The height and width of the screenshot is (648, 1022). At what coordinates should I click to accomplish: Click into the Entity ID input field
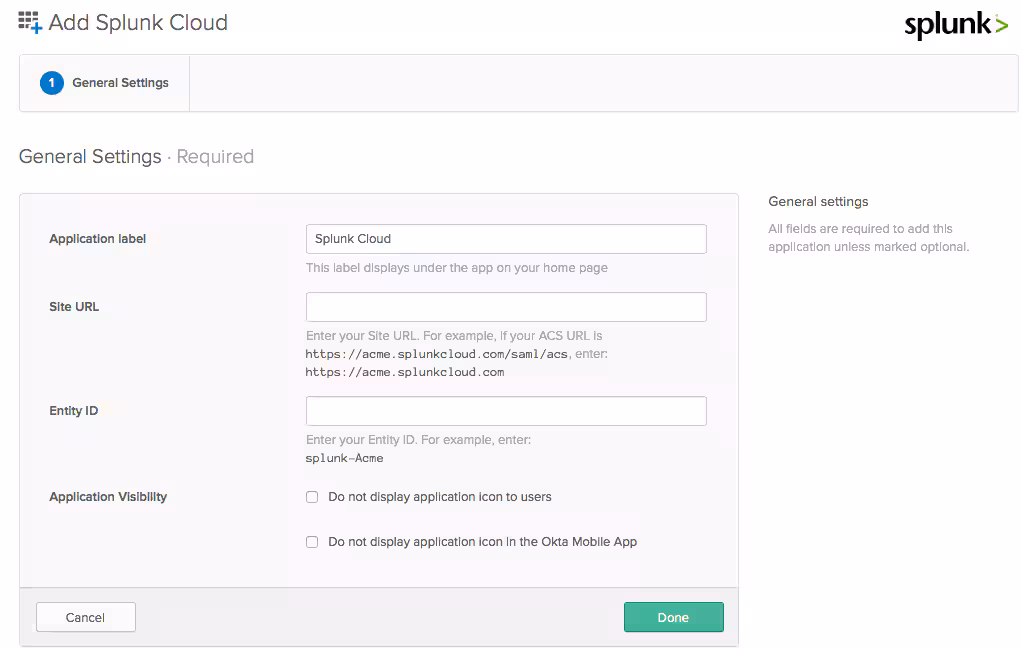click(506, 411)
